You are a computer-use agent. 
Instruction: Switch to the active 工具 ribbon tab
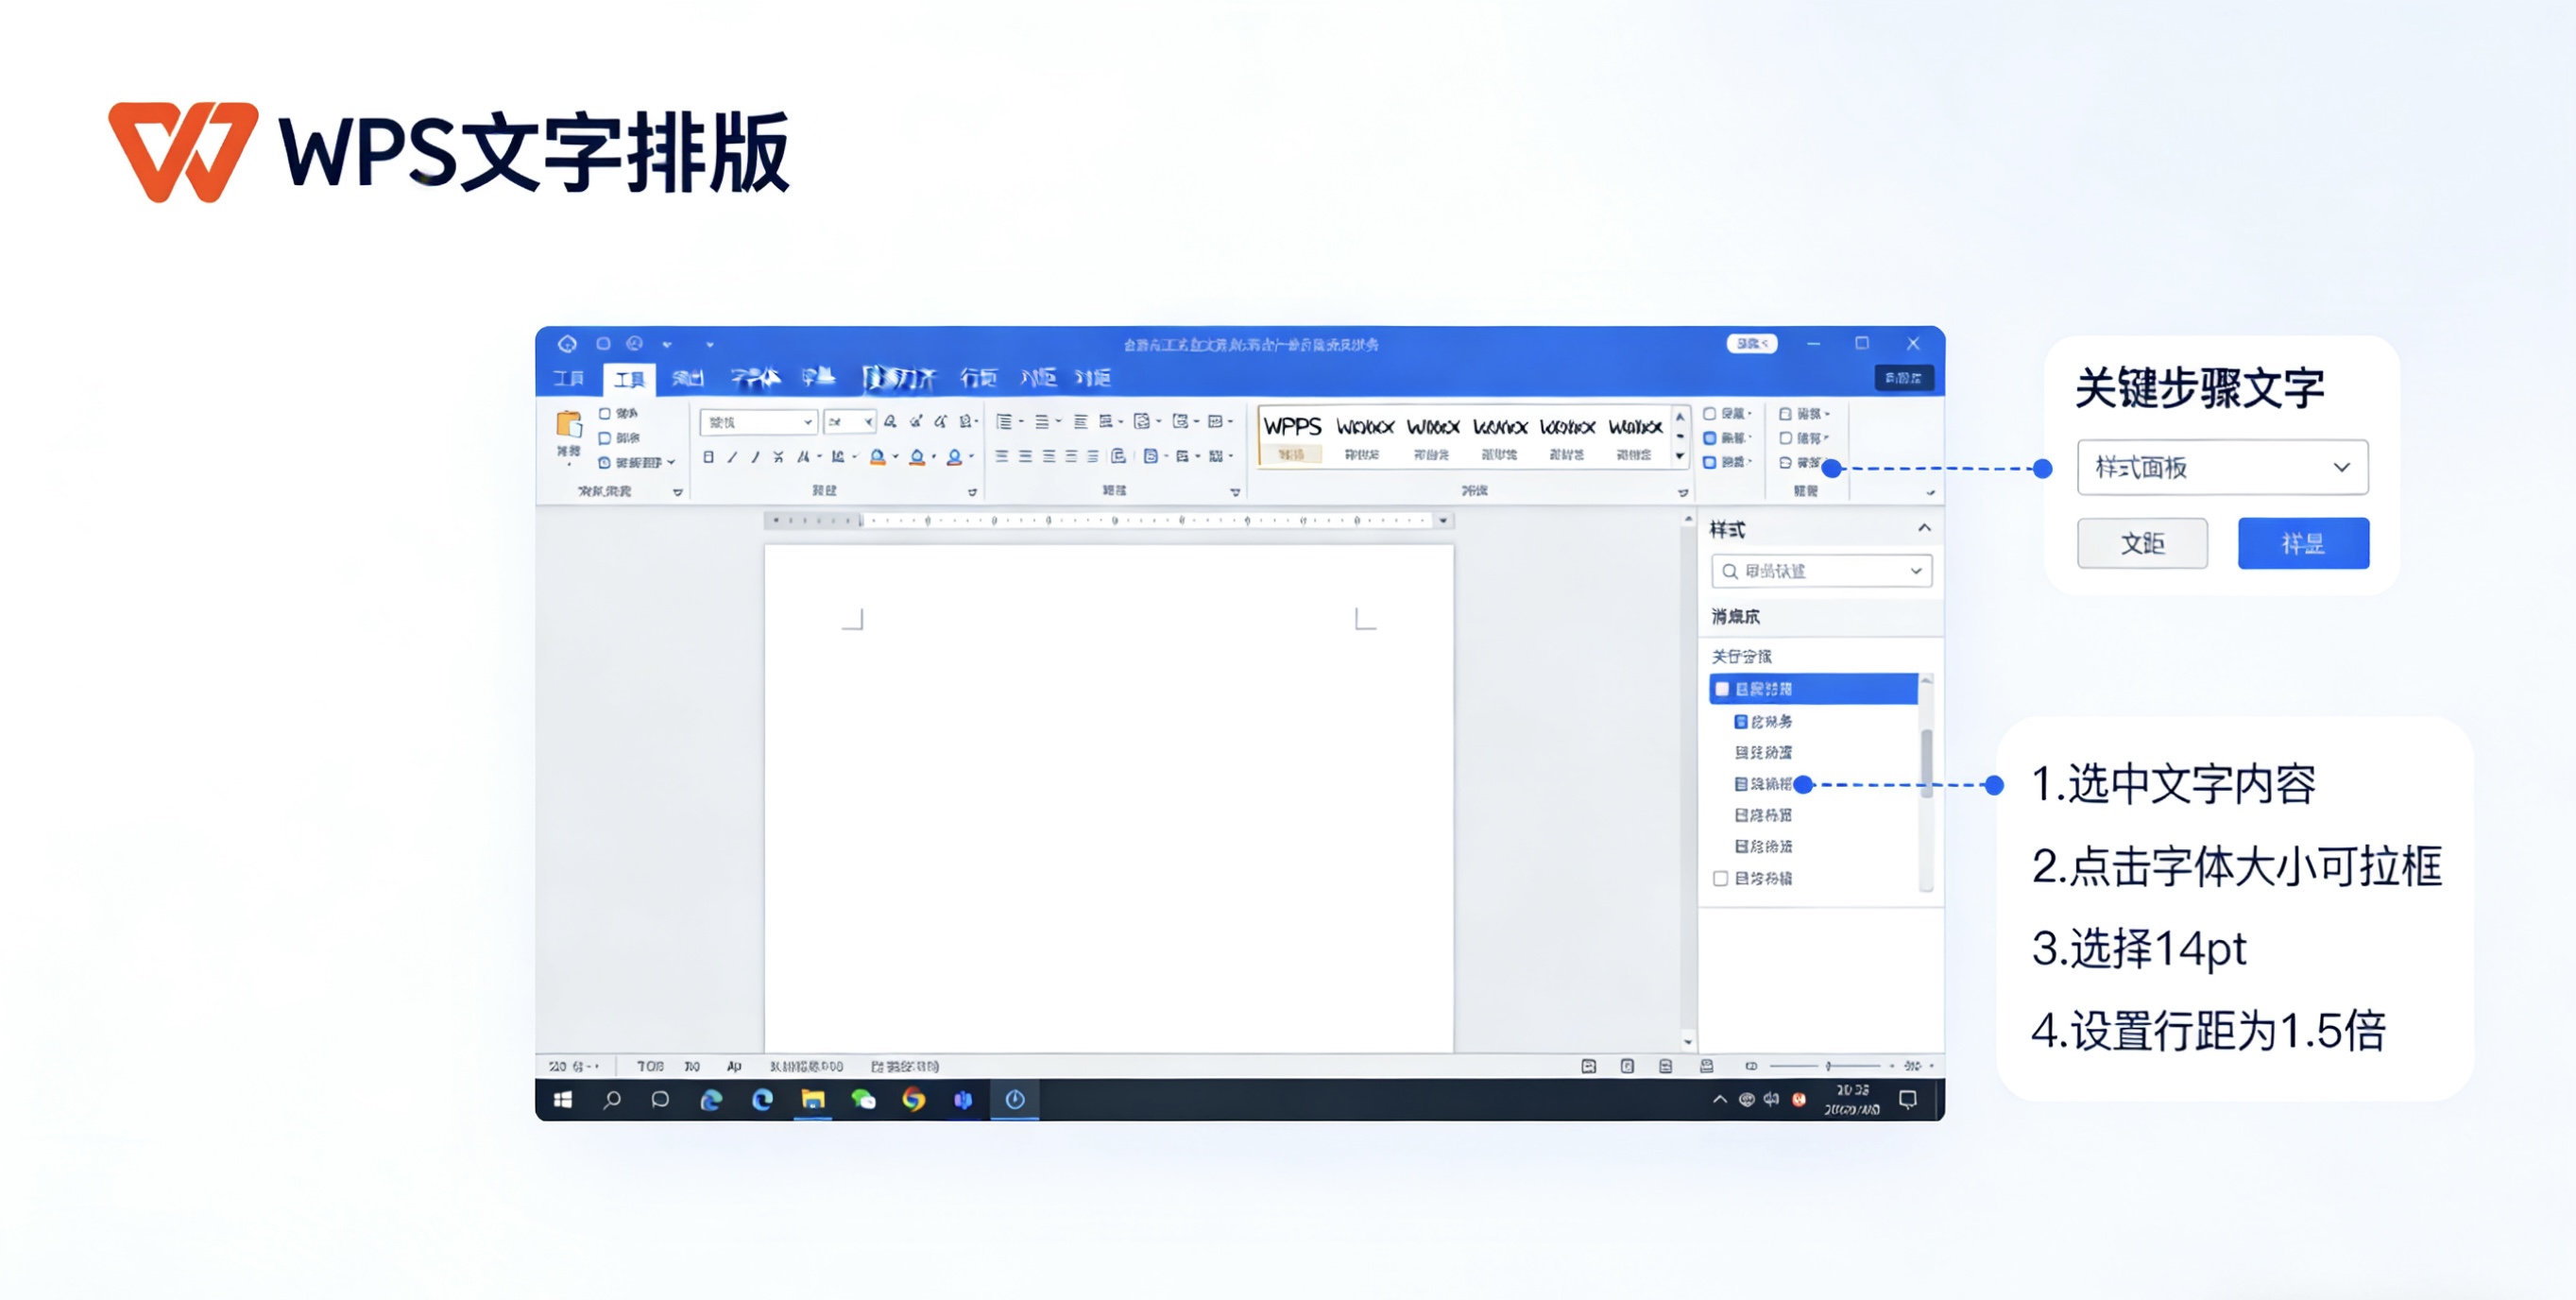(628, 378)
